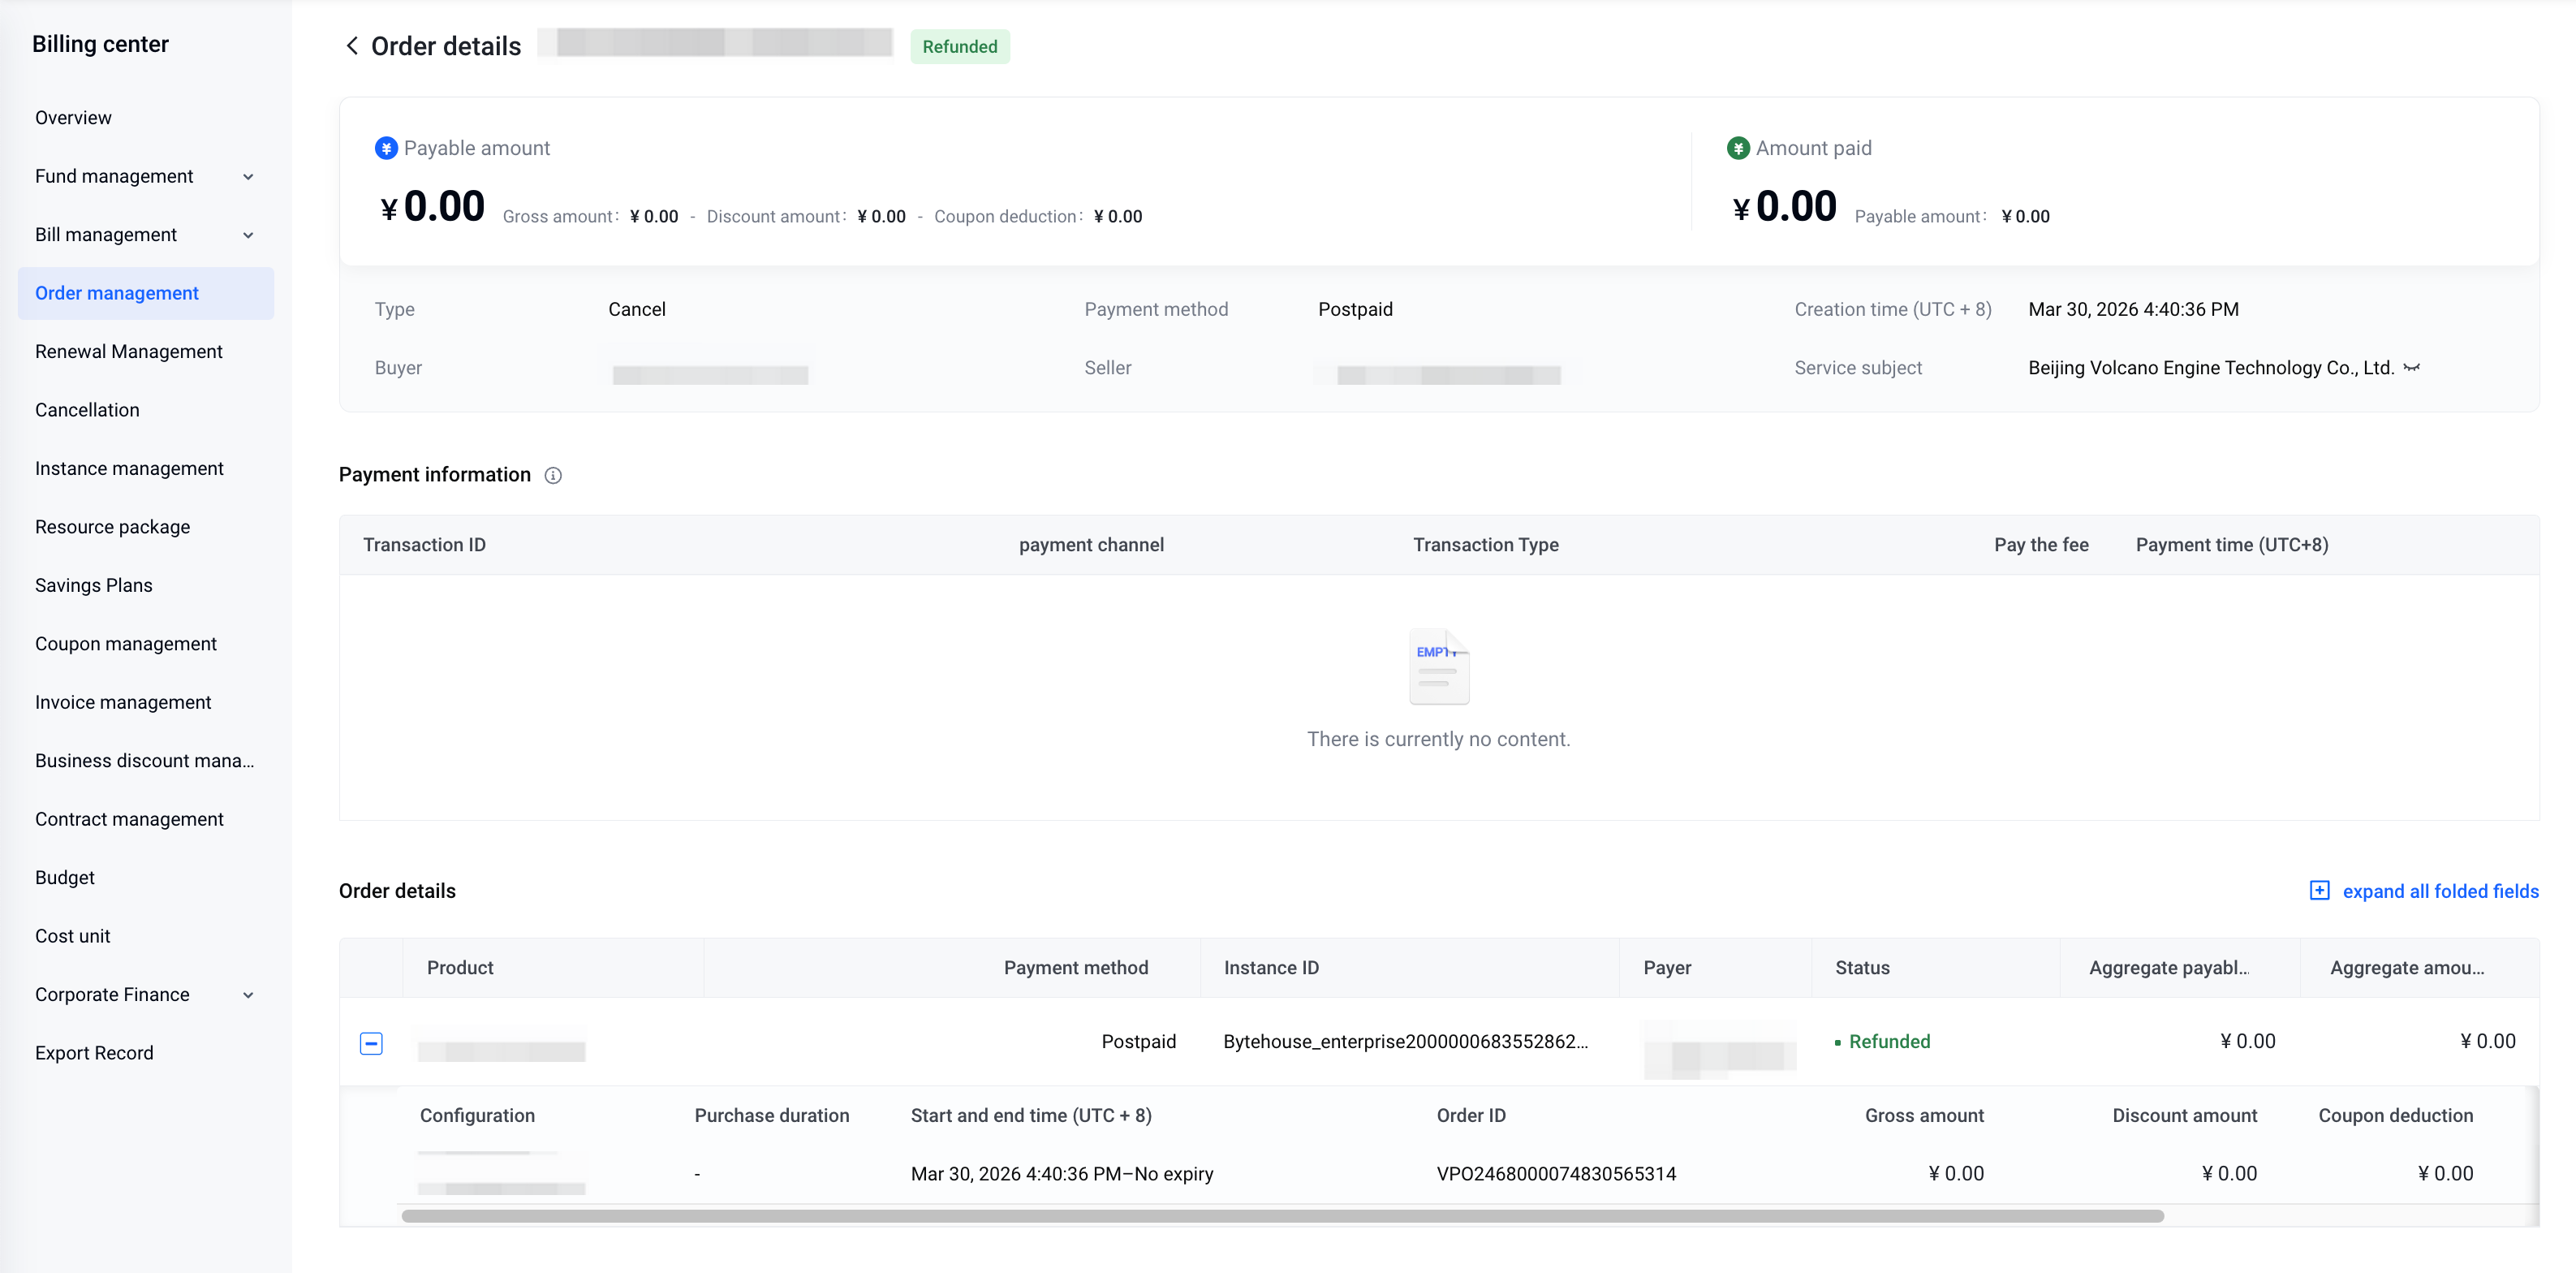
Task: Click the empty content document icon
Action: click(1438, 666)
